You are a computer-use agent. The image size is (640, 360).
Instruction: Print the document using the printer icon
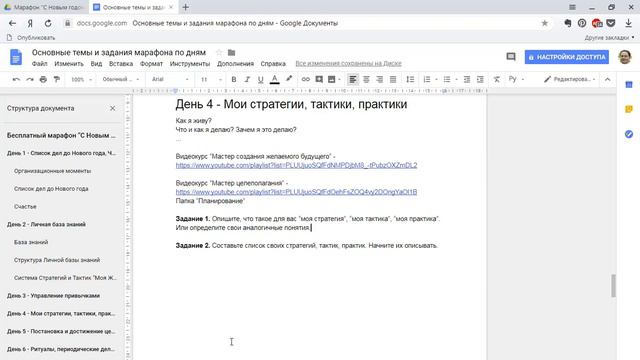pyautogui.click(x=43, y=80)
